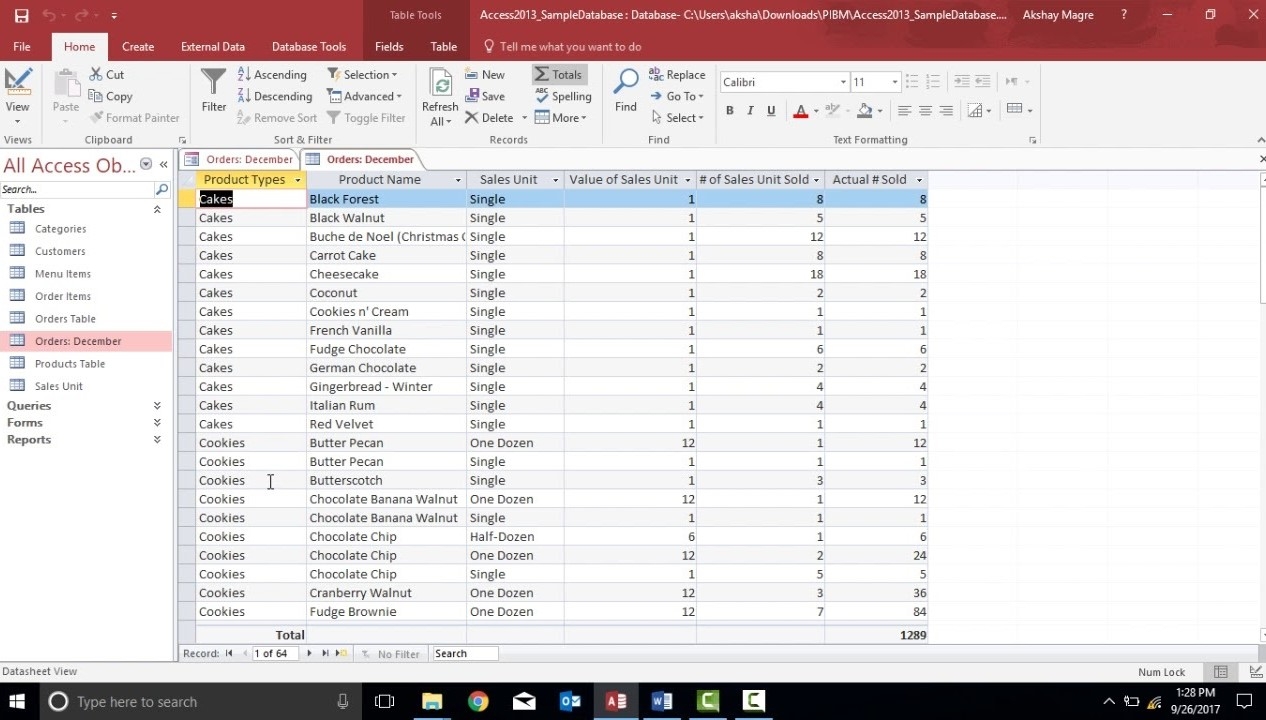
Task: Toggle bold text formatting
Action: tap(730, 111)
